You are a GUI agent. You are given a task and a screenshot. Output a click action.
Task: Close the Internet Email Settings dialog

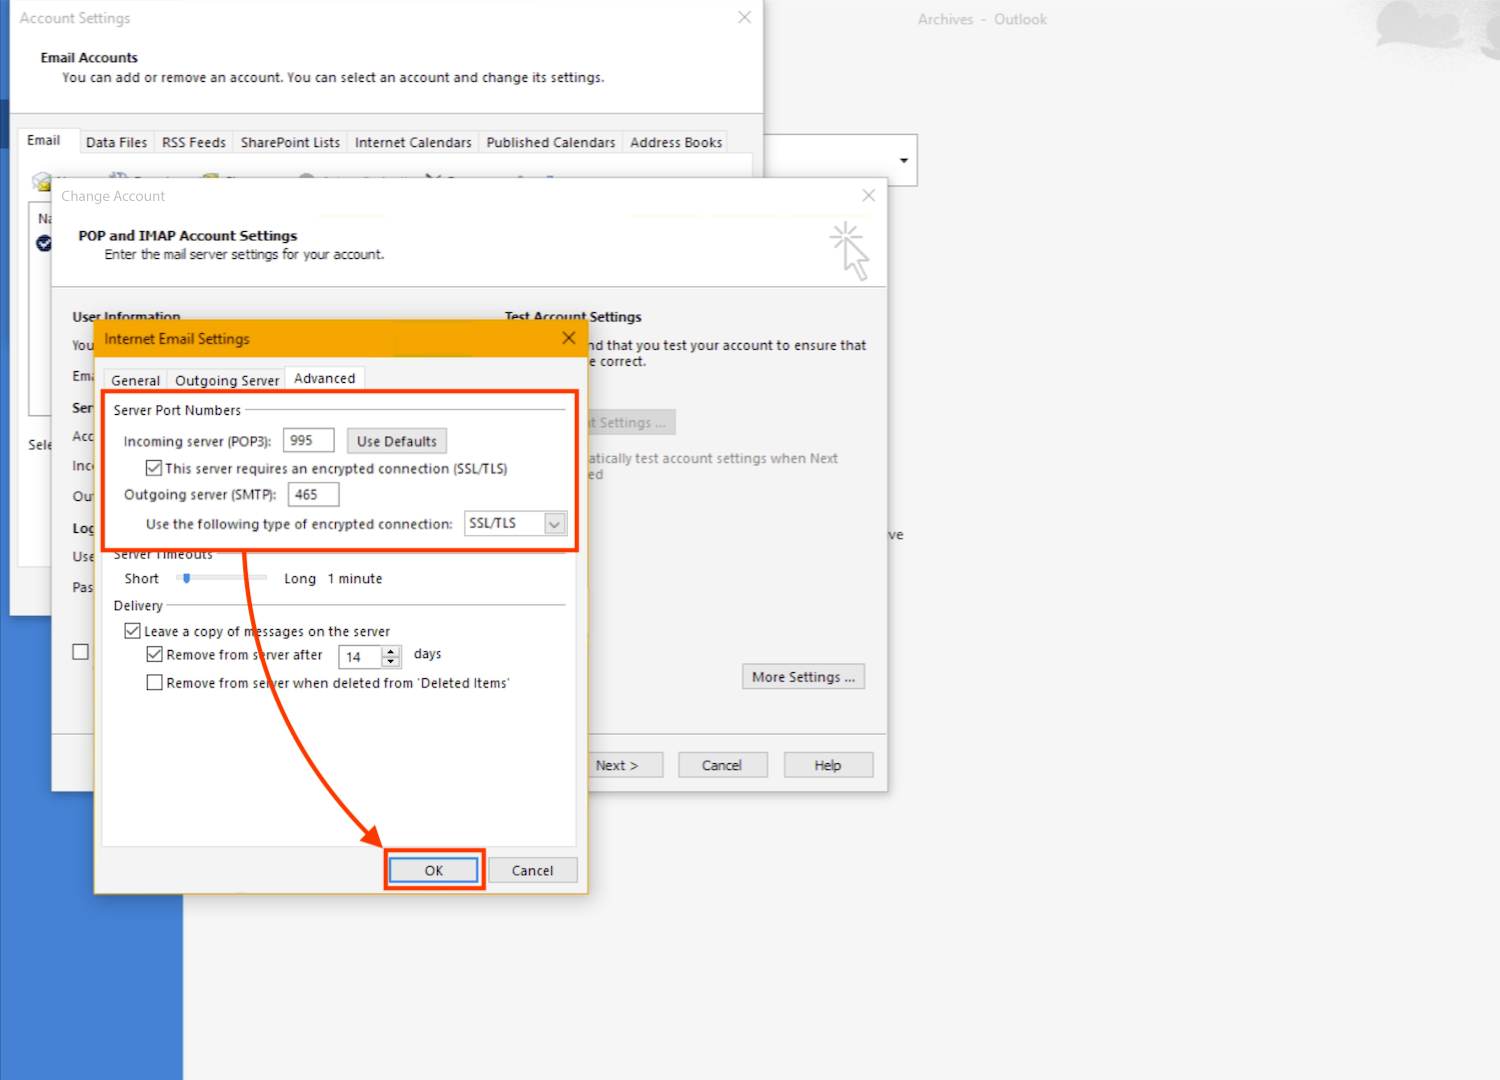click(x=568, y=338)
